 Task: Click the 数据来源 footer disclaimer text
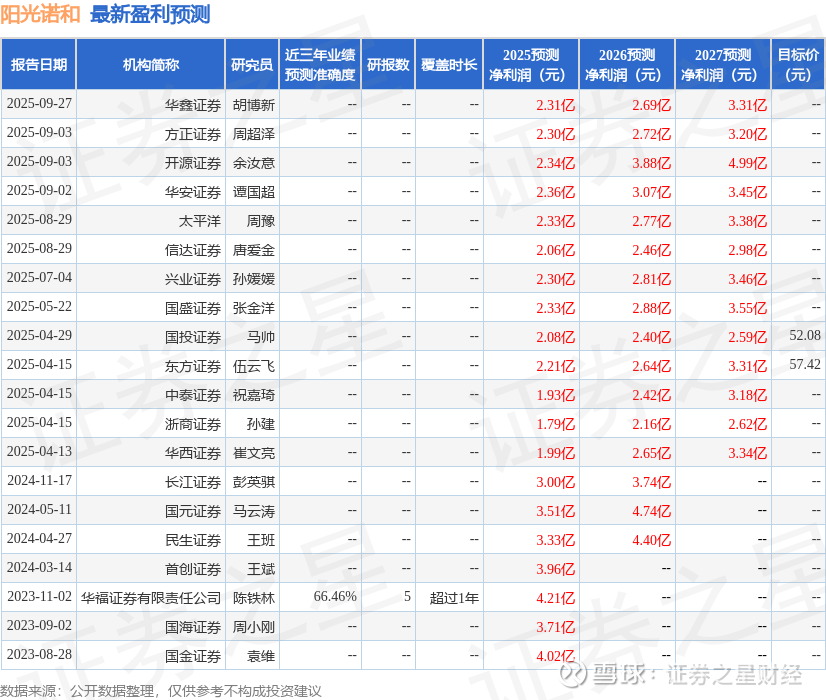(161, 691)
